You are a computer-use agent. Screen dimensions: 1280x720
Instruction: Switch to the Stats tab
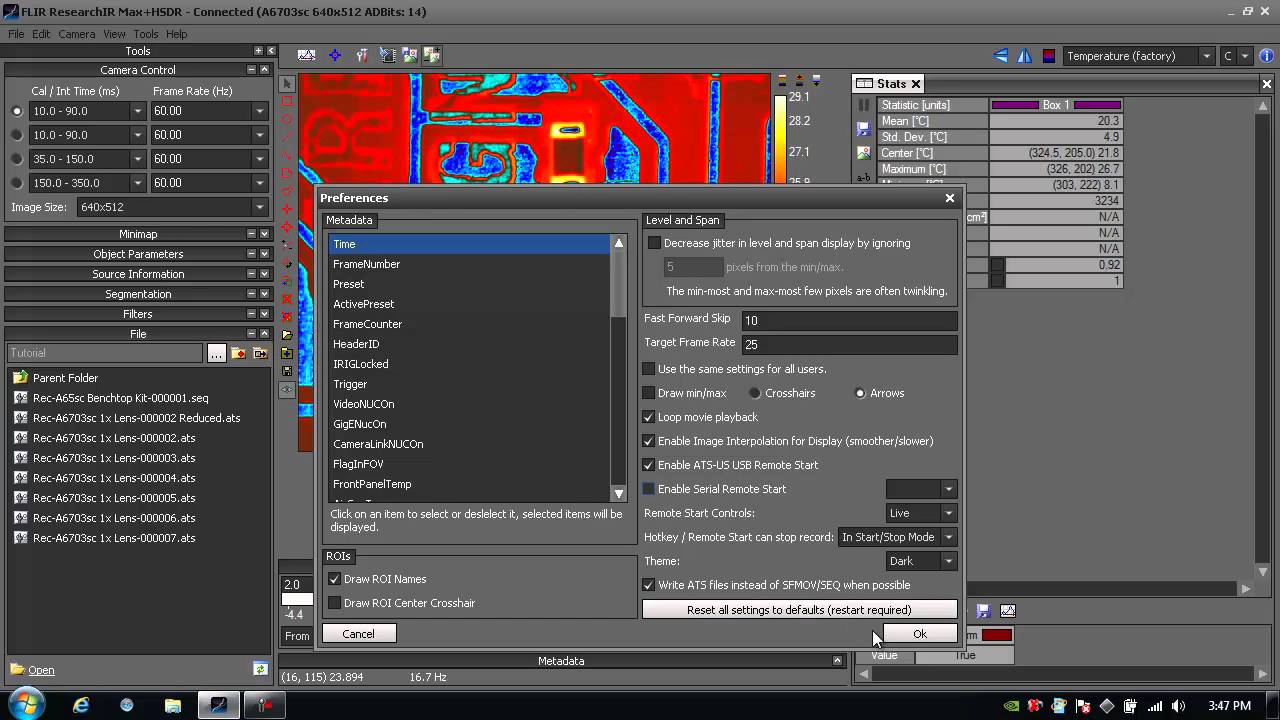click(890, 84)
